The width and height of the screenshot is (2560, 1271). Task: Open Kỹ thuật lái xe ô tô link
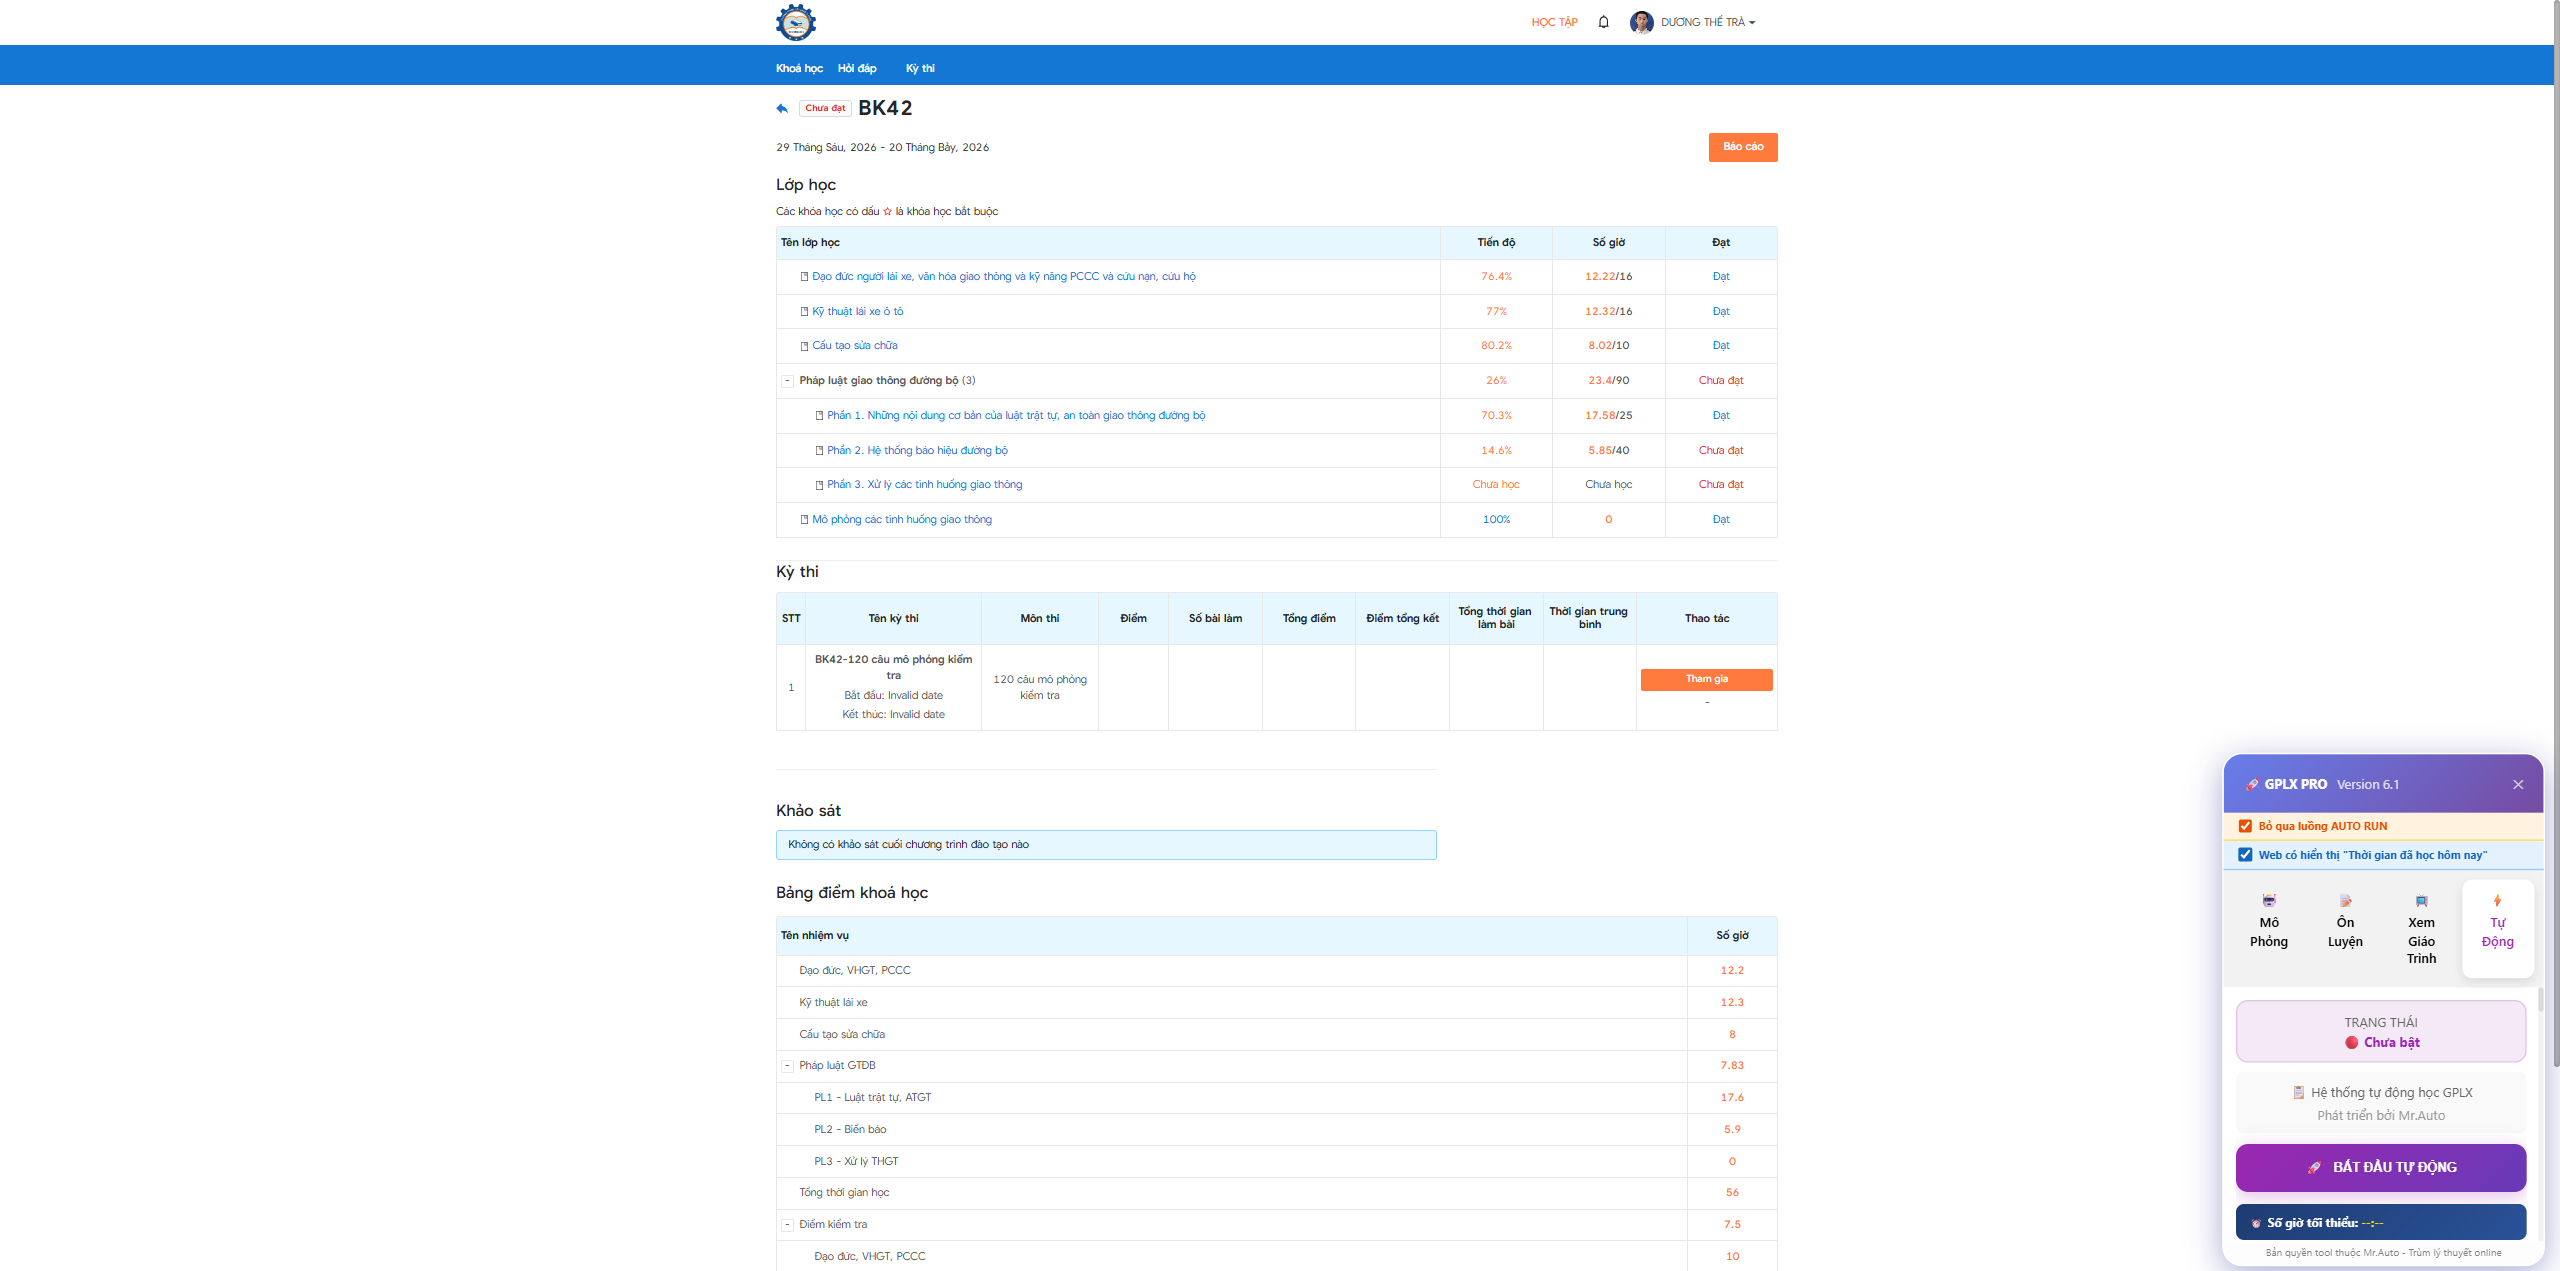click(857, 312)
